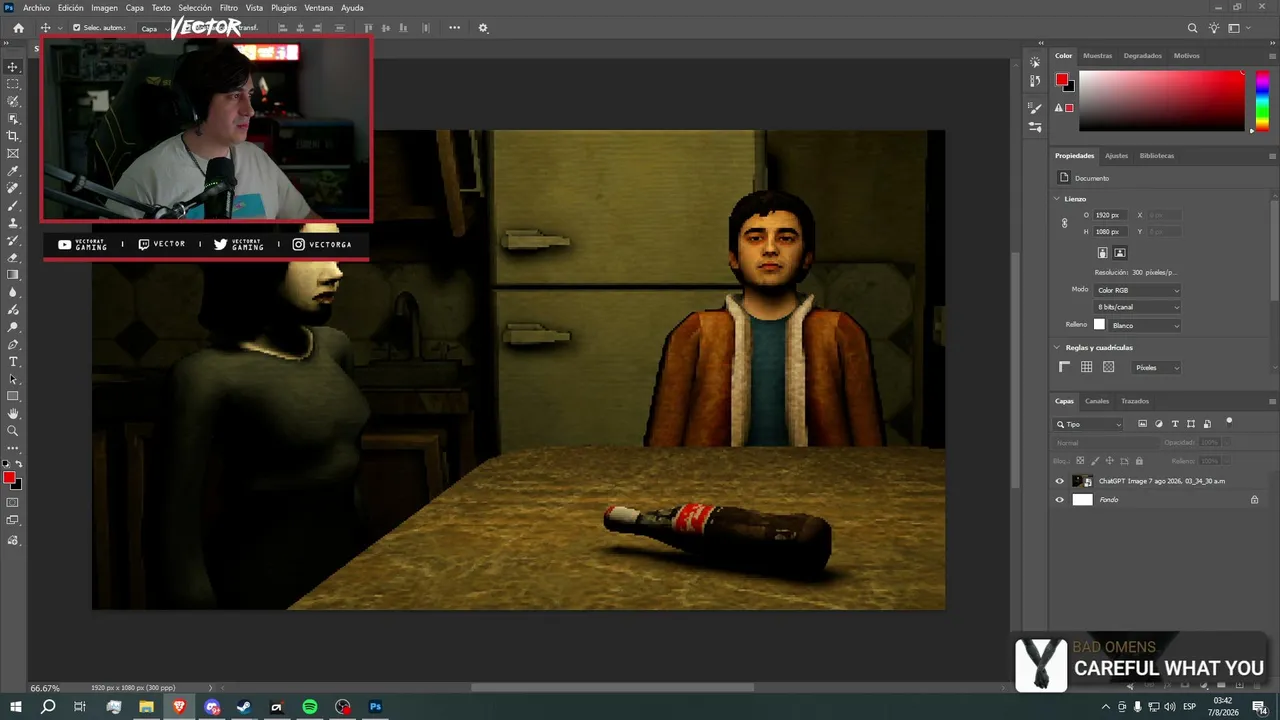Screen dimensions: 1280x720
Task: Filter layers by type layer icon
Action: click(1175, 424)
